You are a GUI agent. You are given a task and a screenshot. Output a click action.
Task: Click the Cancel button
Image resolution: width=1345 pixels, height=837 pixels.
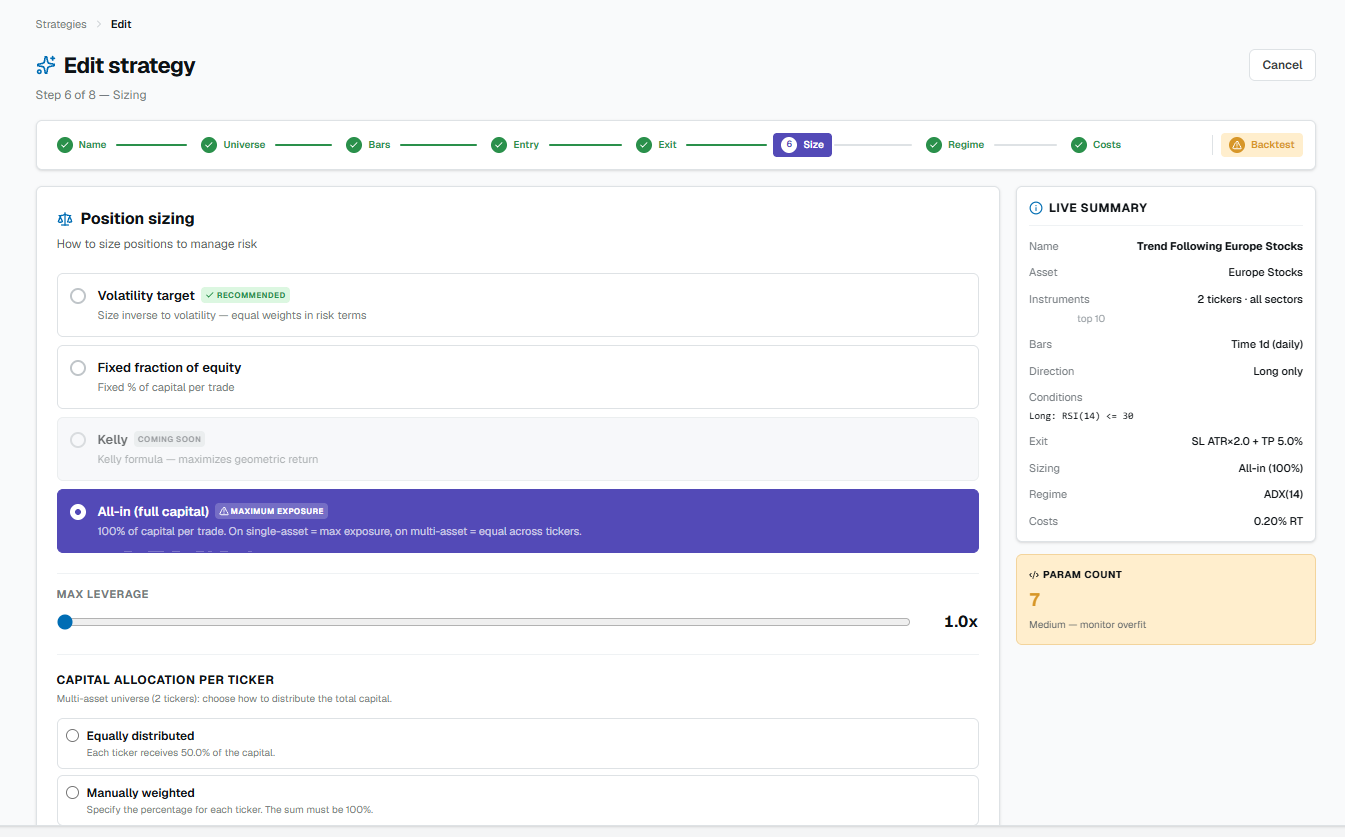[1282, 65]
